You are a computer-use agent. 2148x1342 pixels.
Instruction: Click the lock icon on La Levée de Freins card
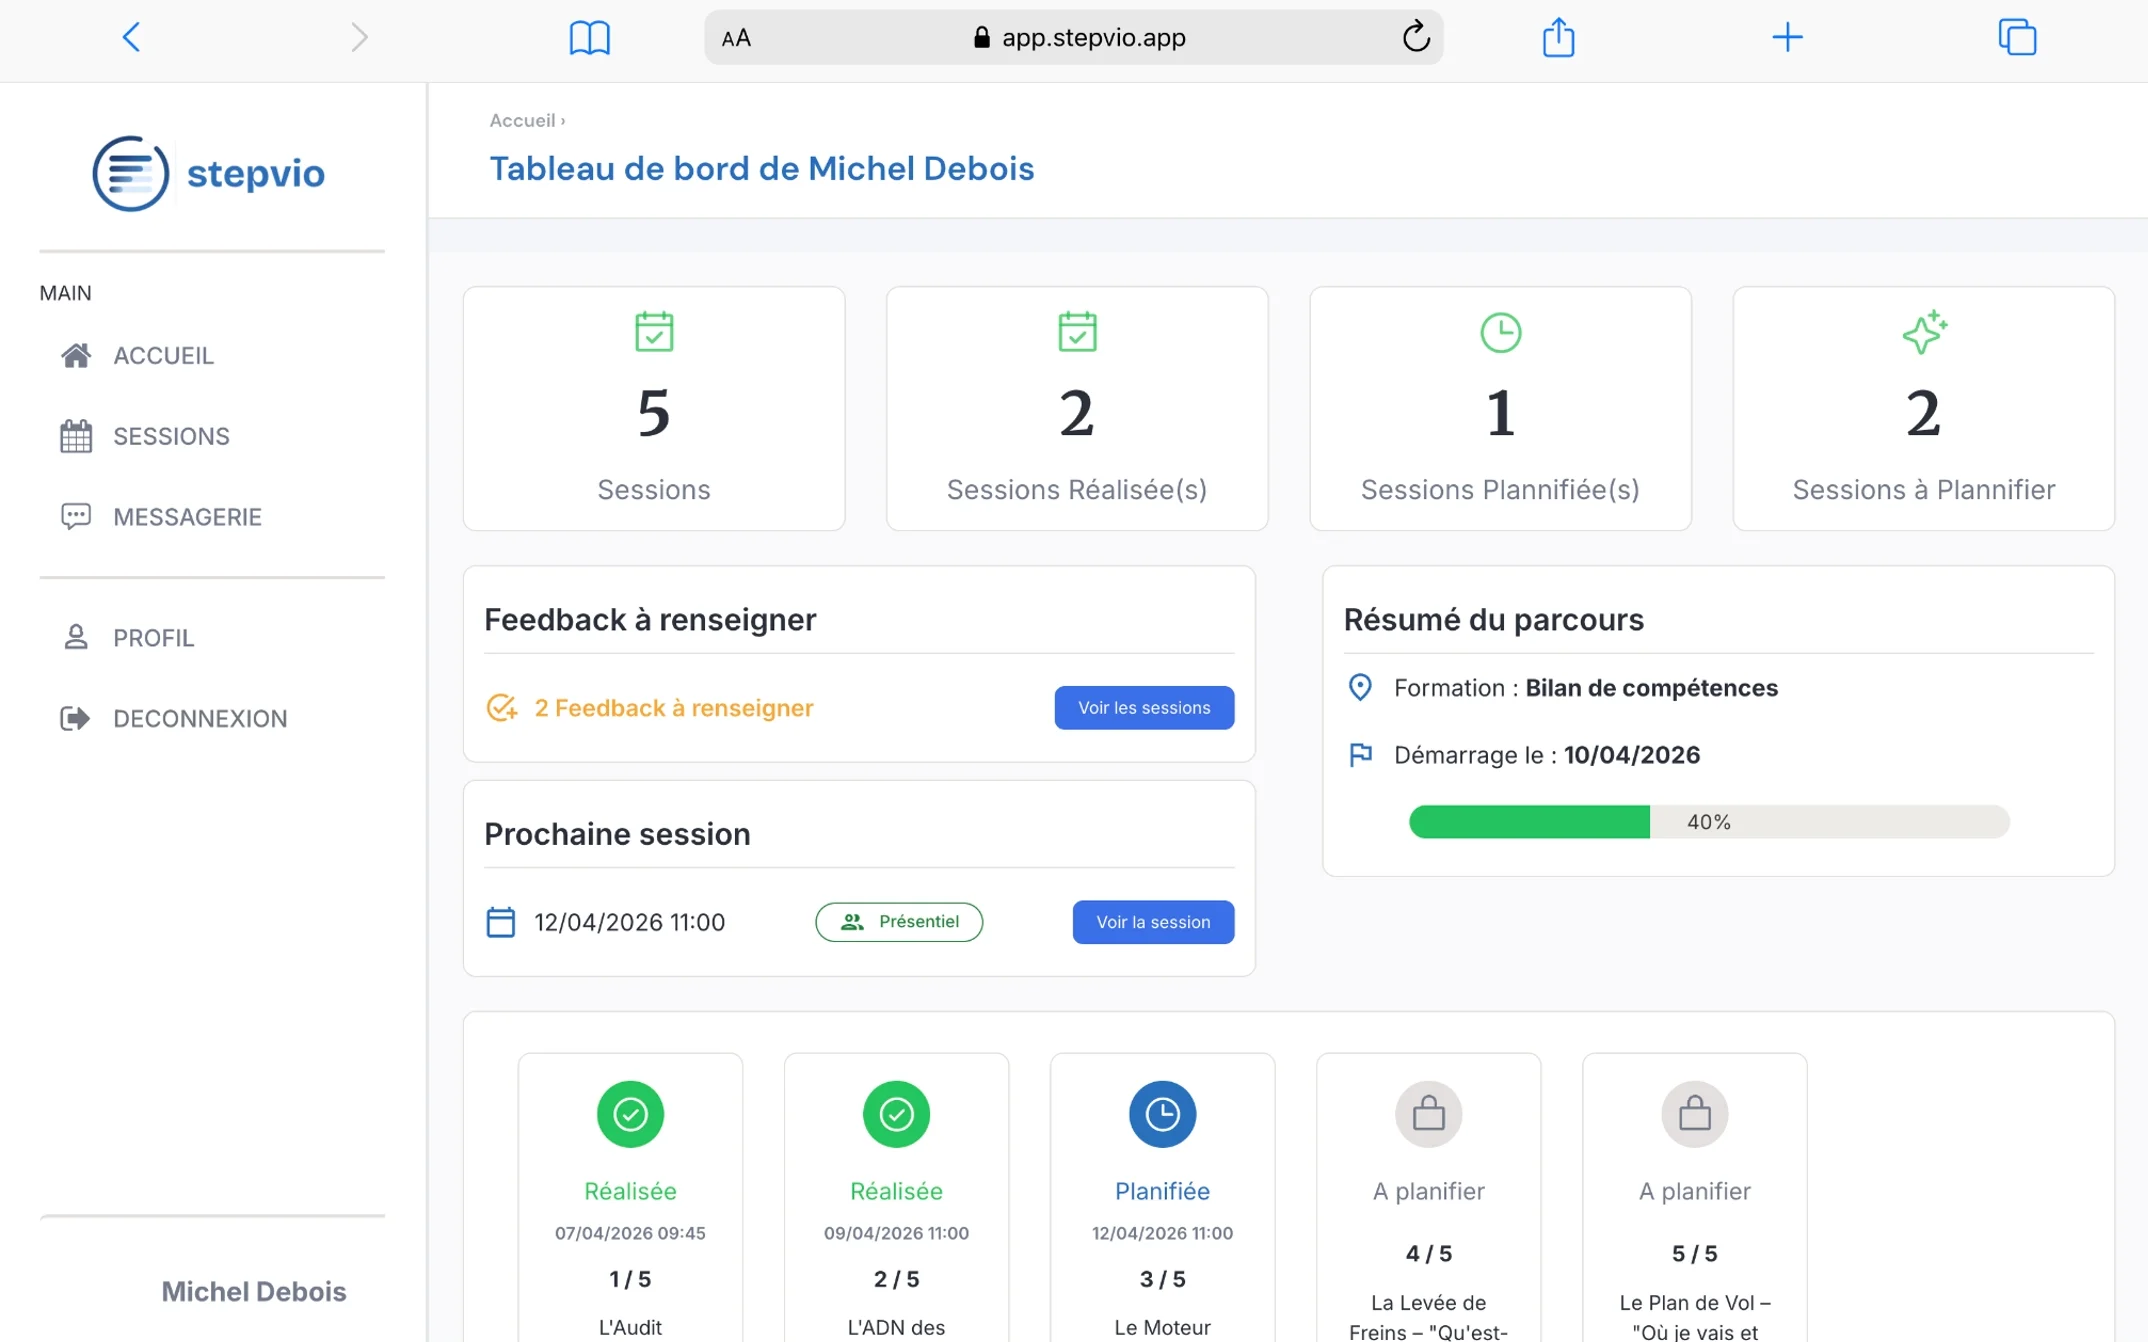(x=1428, y=1113)
